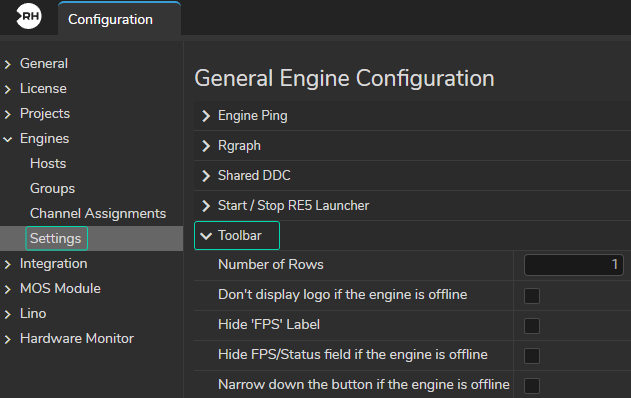The width and height of the screenshot is (631, 398).
Task: Click the RH logo icon
Action: tap(29, 16)
